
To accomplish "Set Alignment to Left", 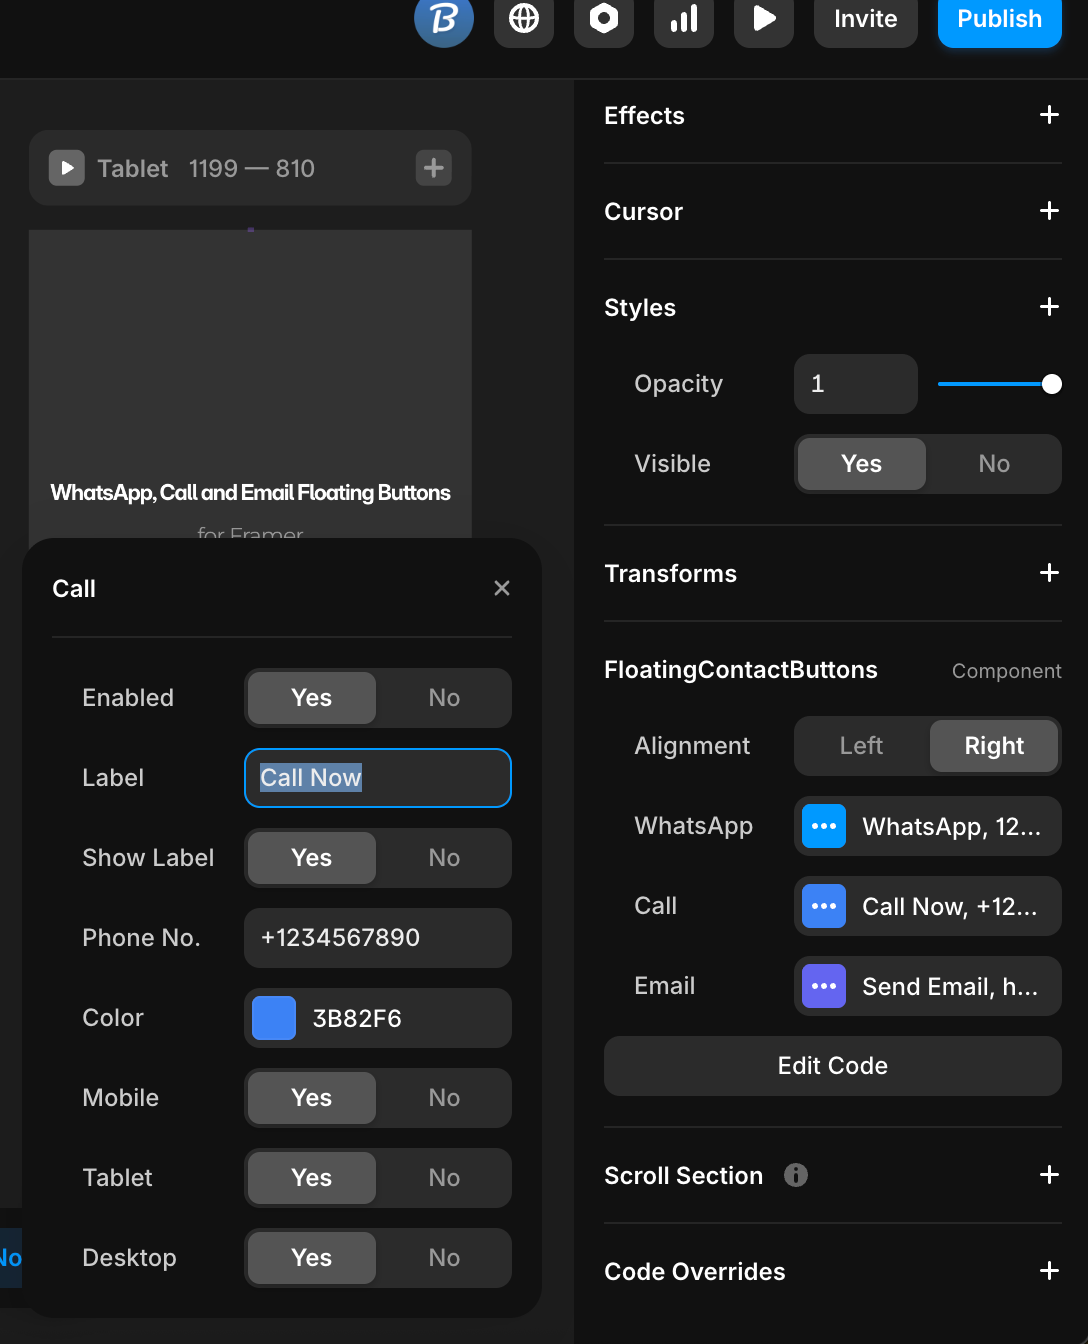I will click(861, 746).
